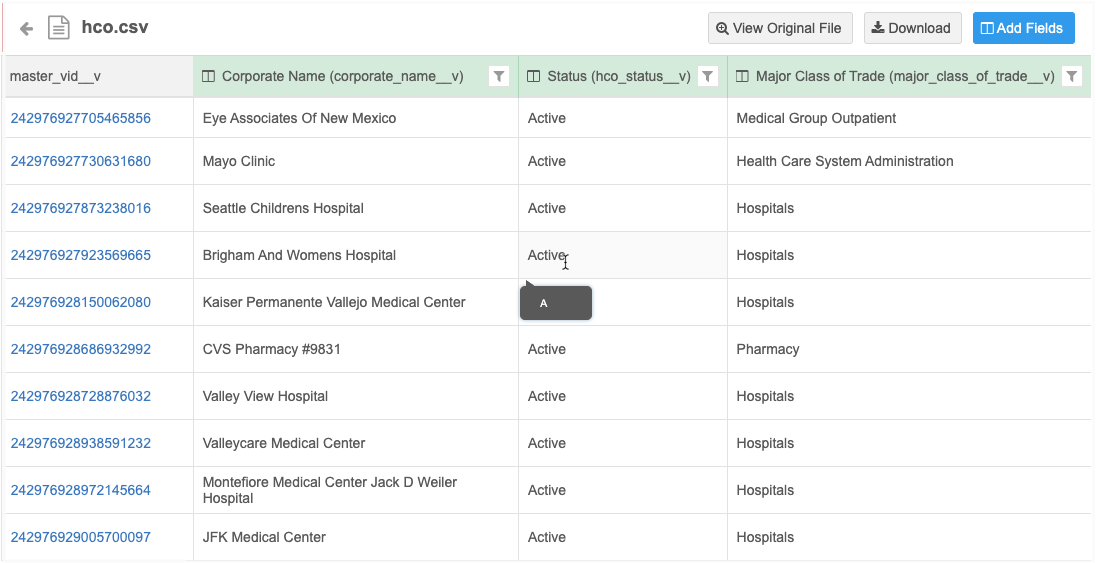This screenshot has height=563, width=1096.
Task: Click the back arrow icon
Action: [x=26, y=29]
